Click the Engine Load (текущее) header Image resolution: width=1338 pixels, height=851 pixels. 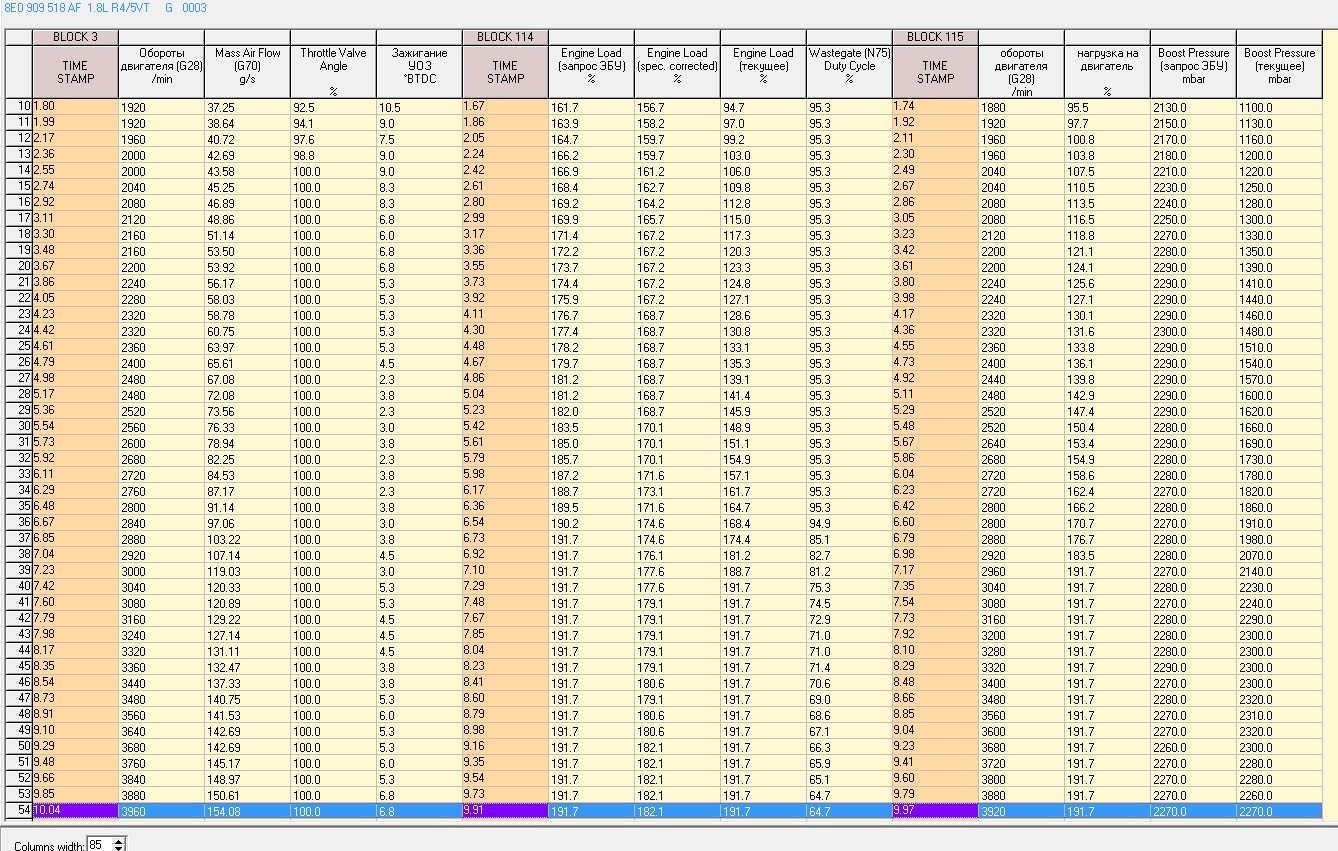763,71
